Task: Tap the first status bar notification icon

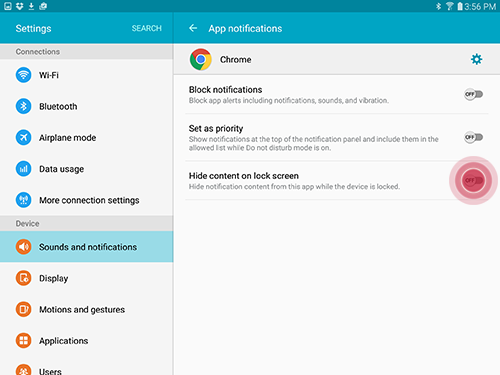Action: tap(8, 6)
